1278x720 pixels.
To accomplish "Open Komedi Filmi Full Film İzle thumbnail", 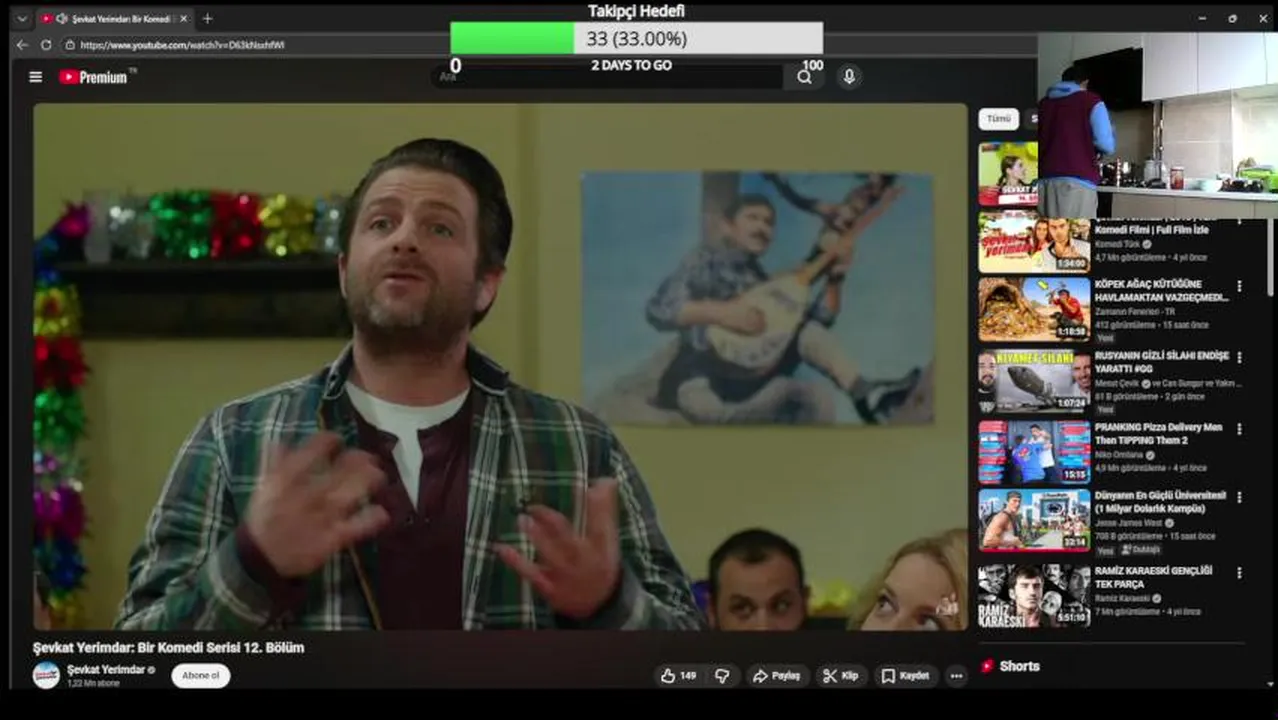I will [x=1034, y=242].
